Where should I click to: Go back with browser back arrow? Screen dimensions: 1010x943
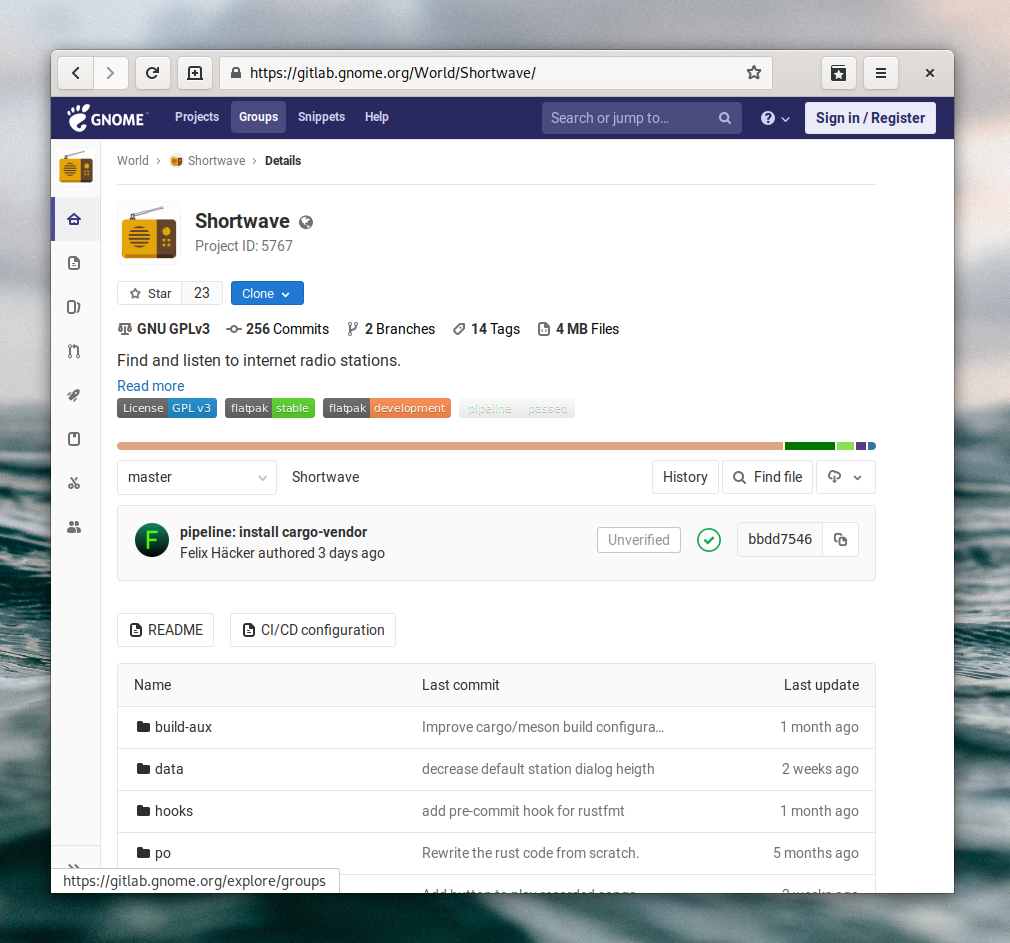[x=76, y=73]
